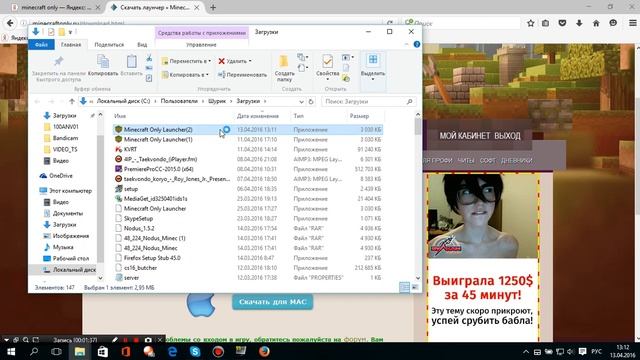Open Microsoft Edge from the taskbar
Screen dimensions: 640x360
(x=172, y=351)
